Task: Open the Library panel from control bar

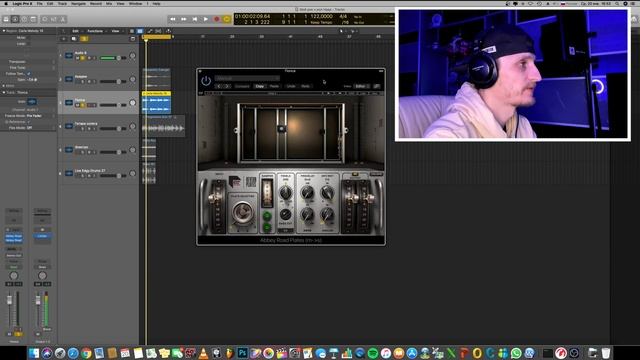Action: (6, 19)
